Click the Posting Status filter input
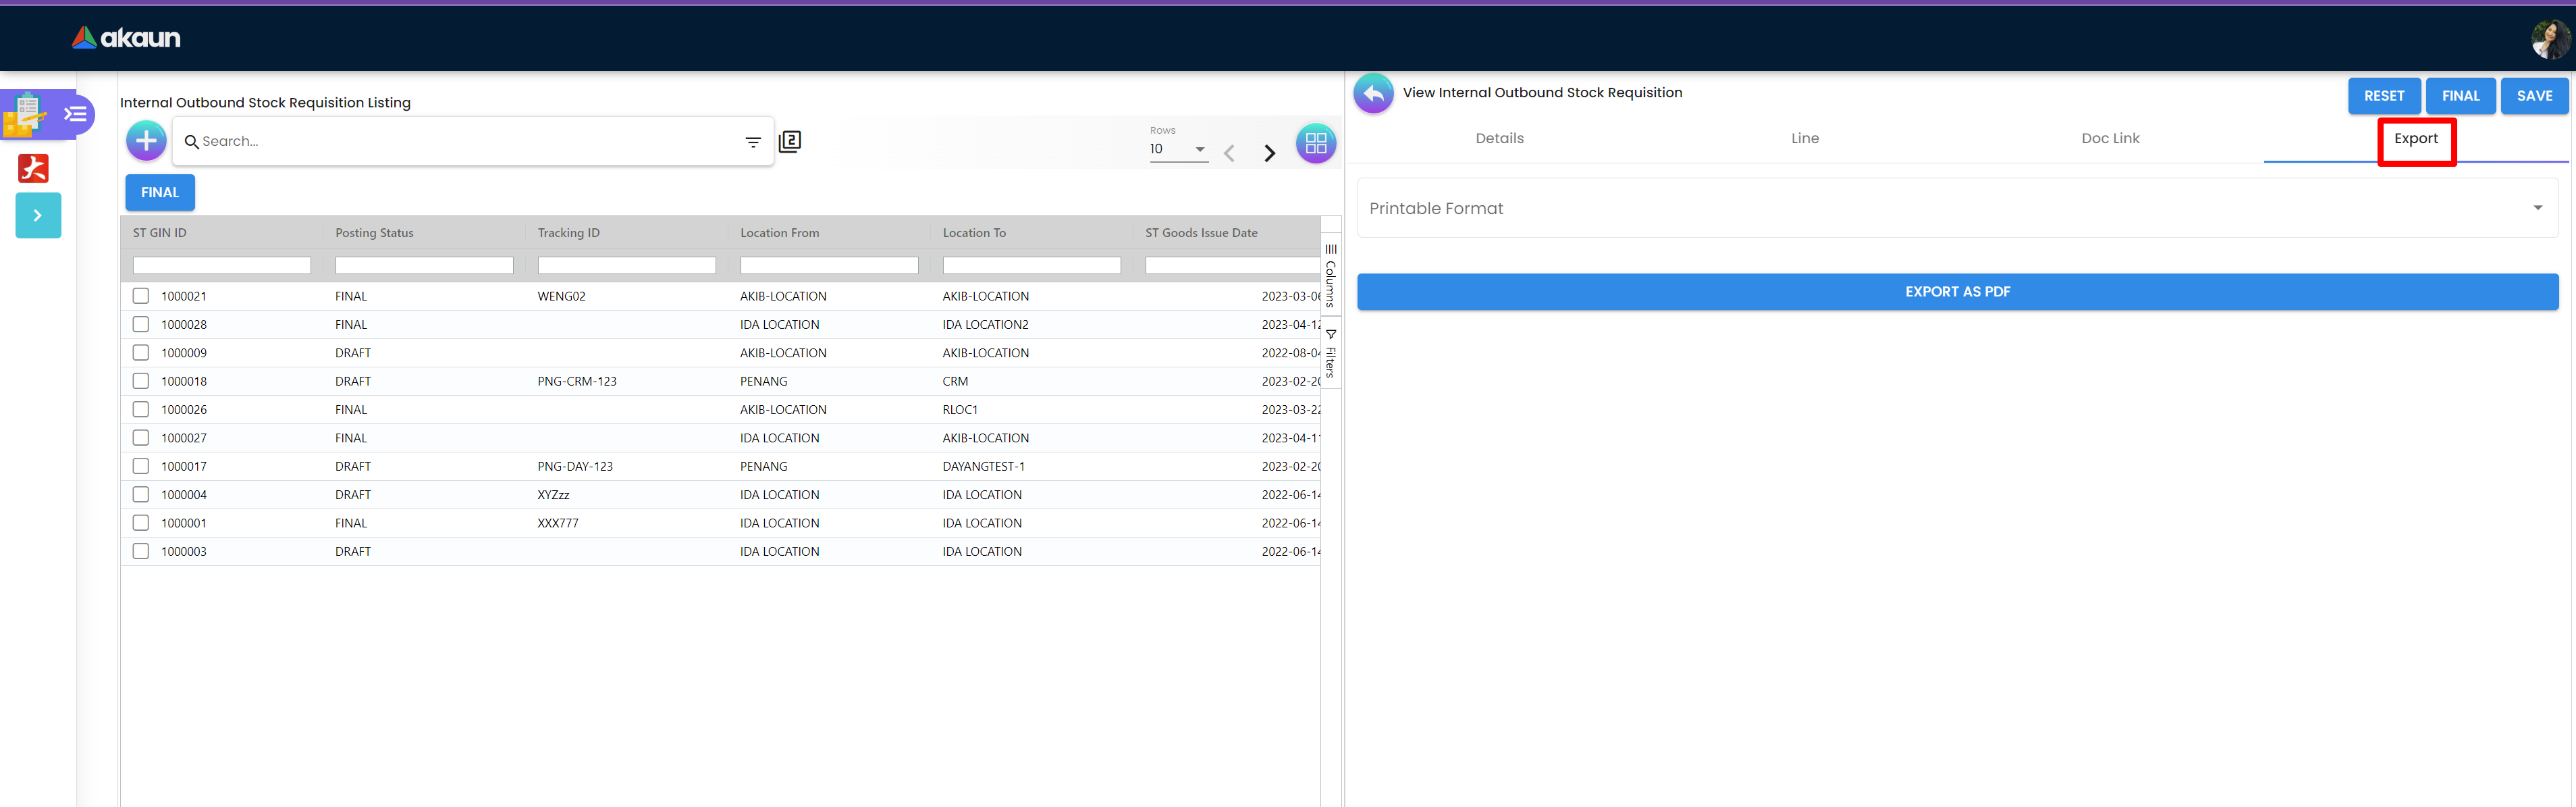 click(424, 265)
